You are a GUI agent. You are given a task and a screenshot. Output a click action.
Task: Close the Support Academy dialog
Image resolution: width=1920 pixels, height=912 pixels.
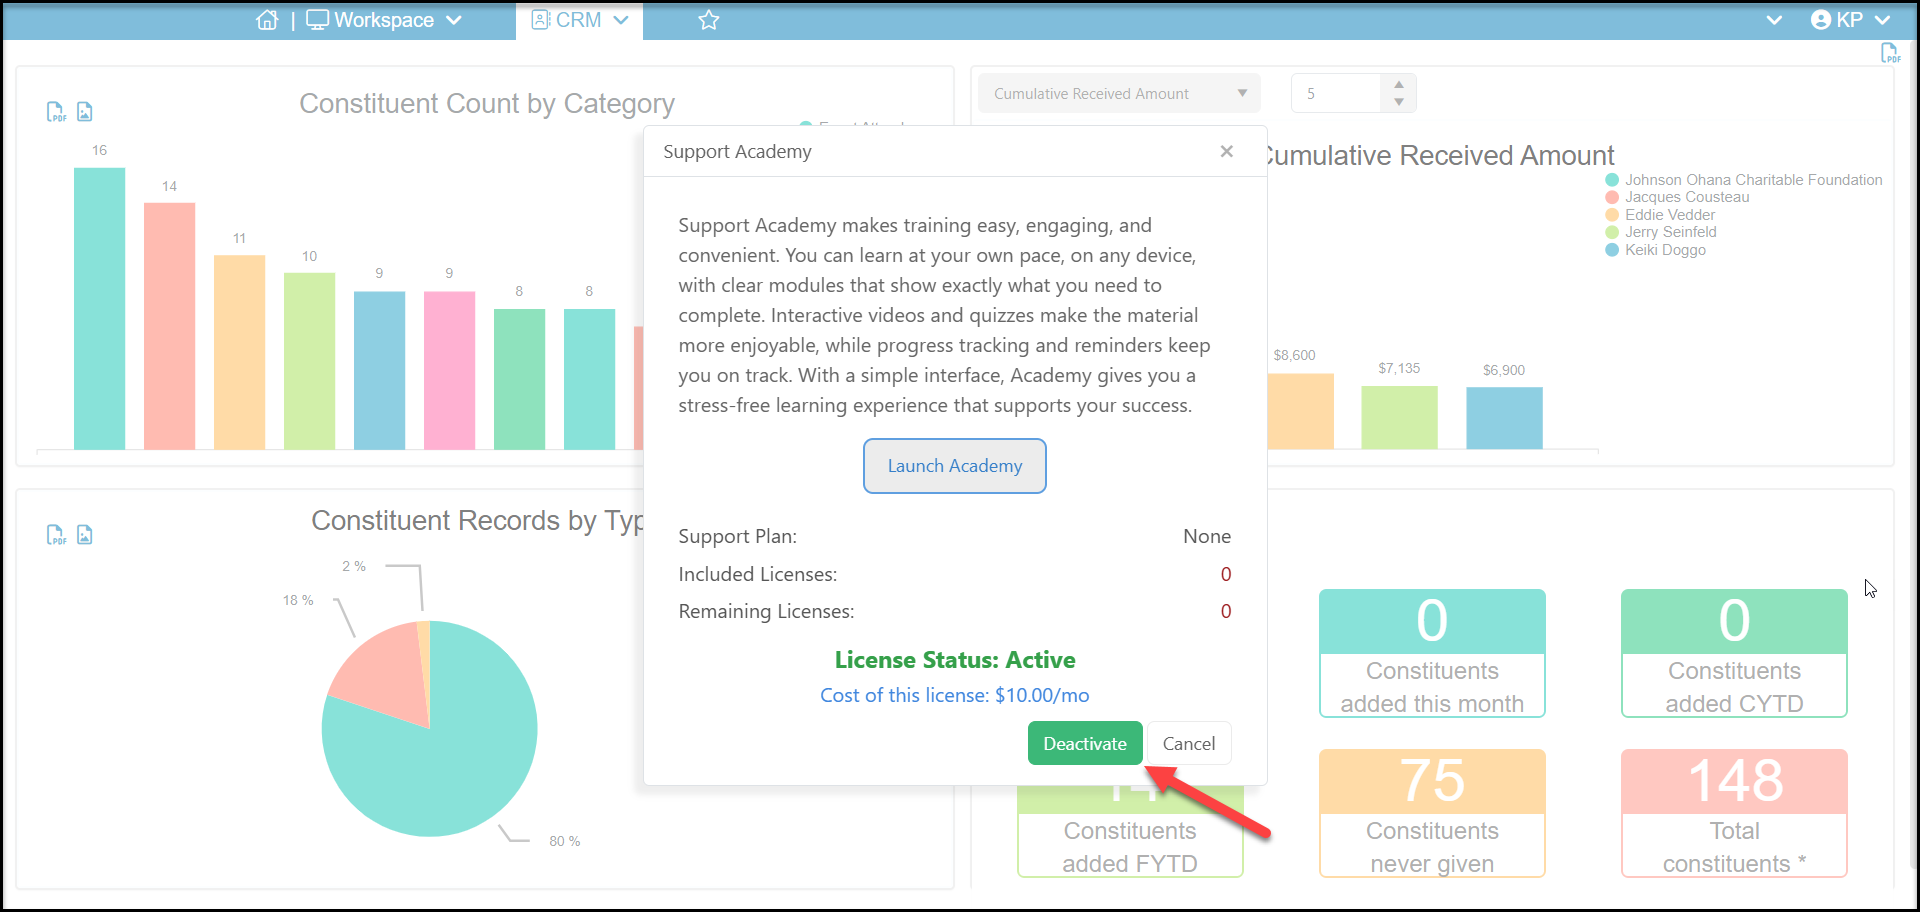(1227, 151)
